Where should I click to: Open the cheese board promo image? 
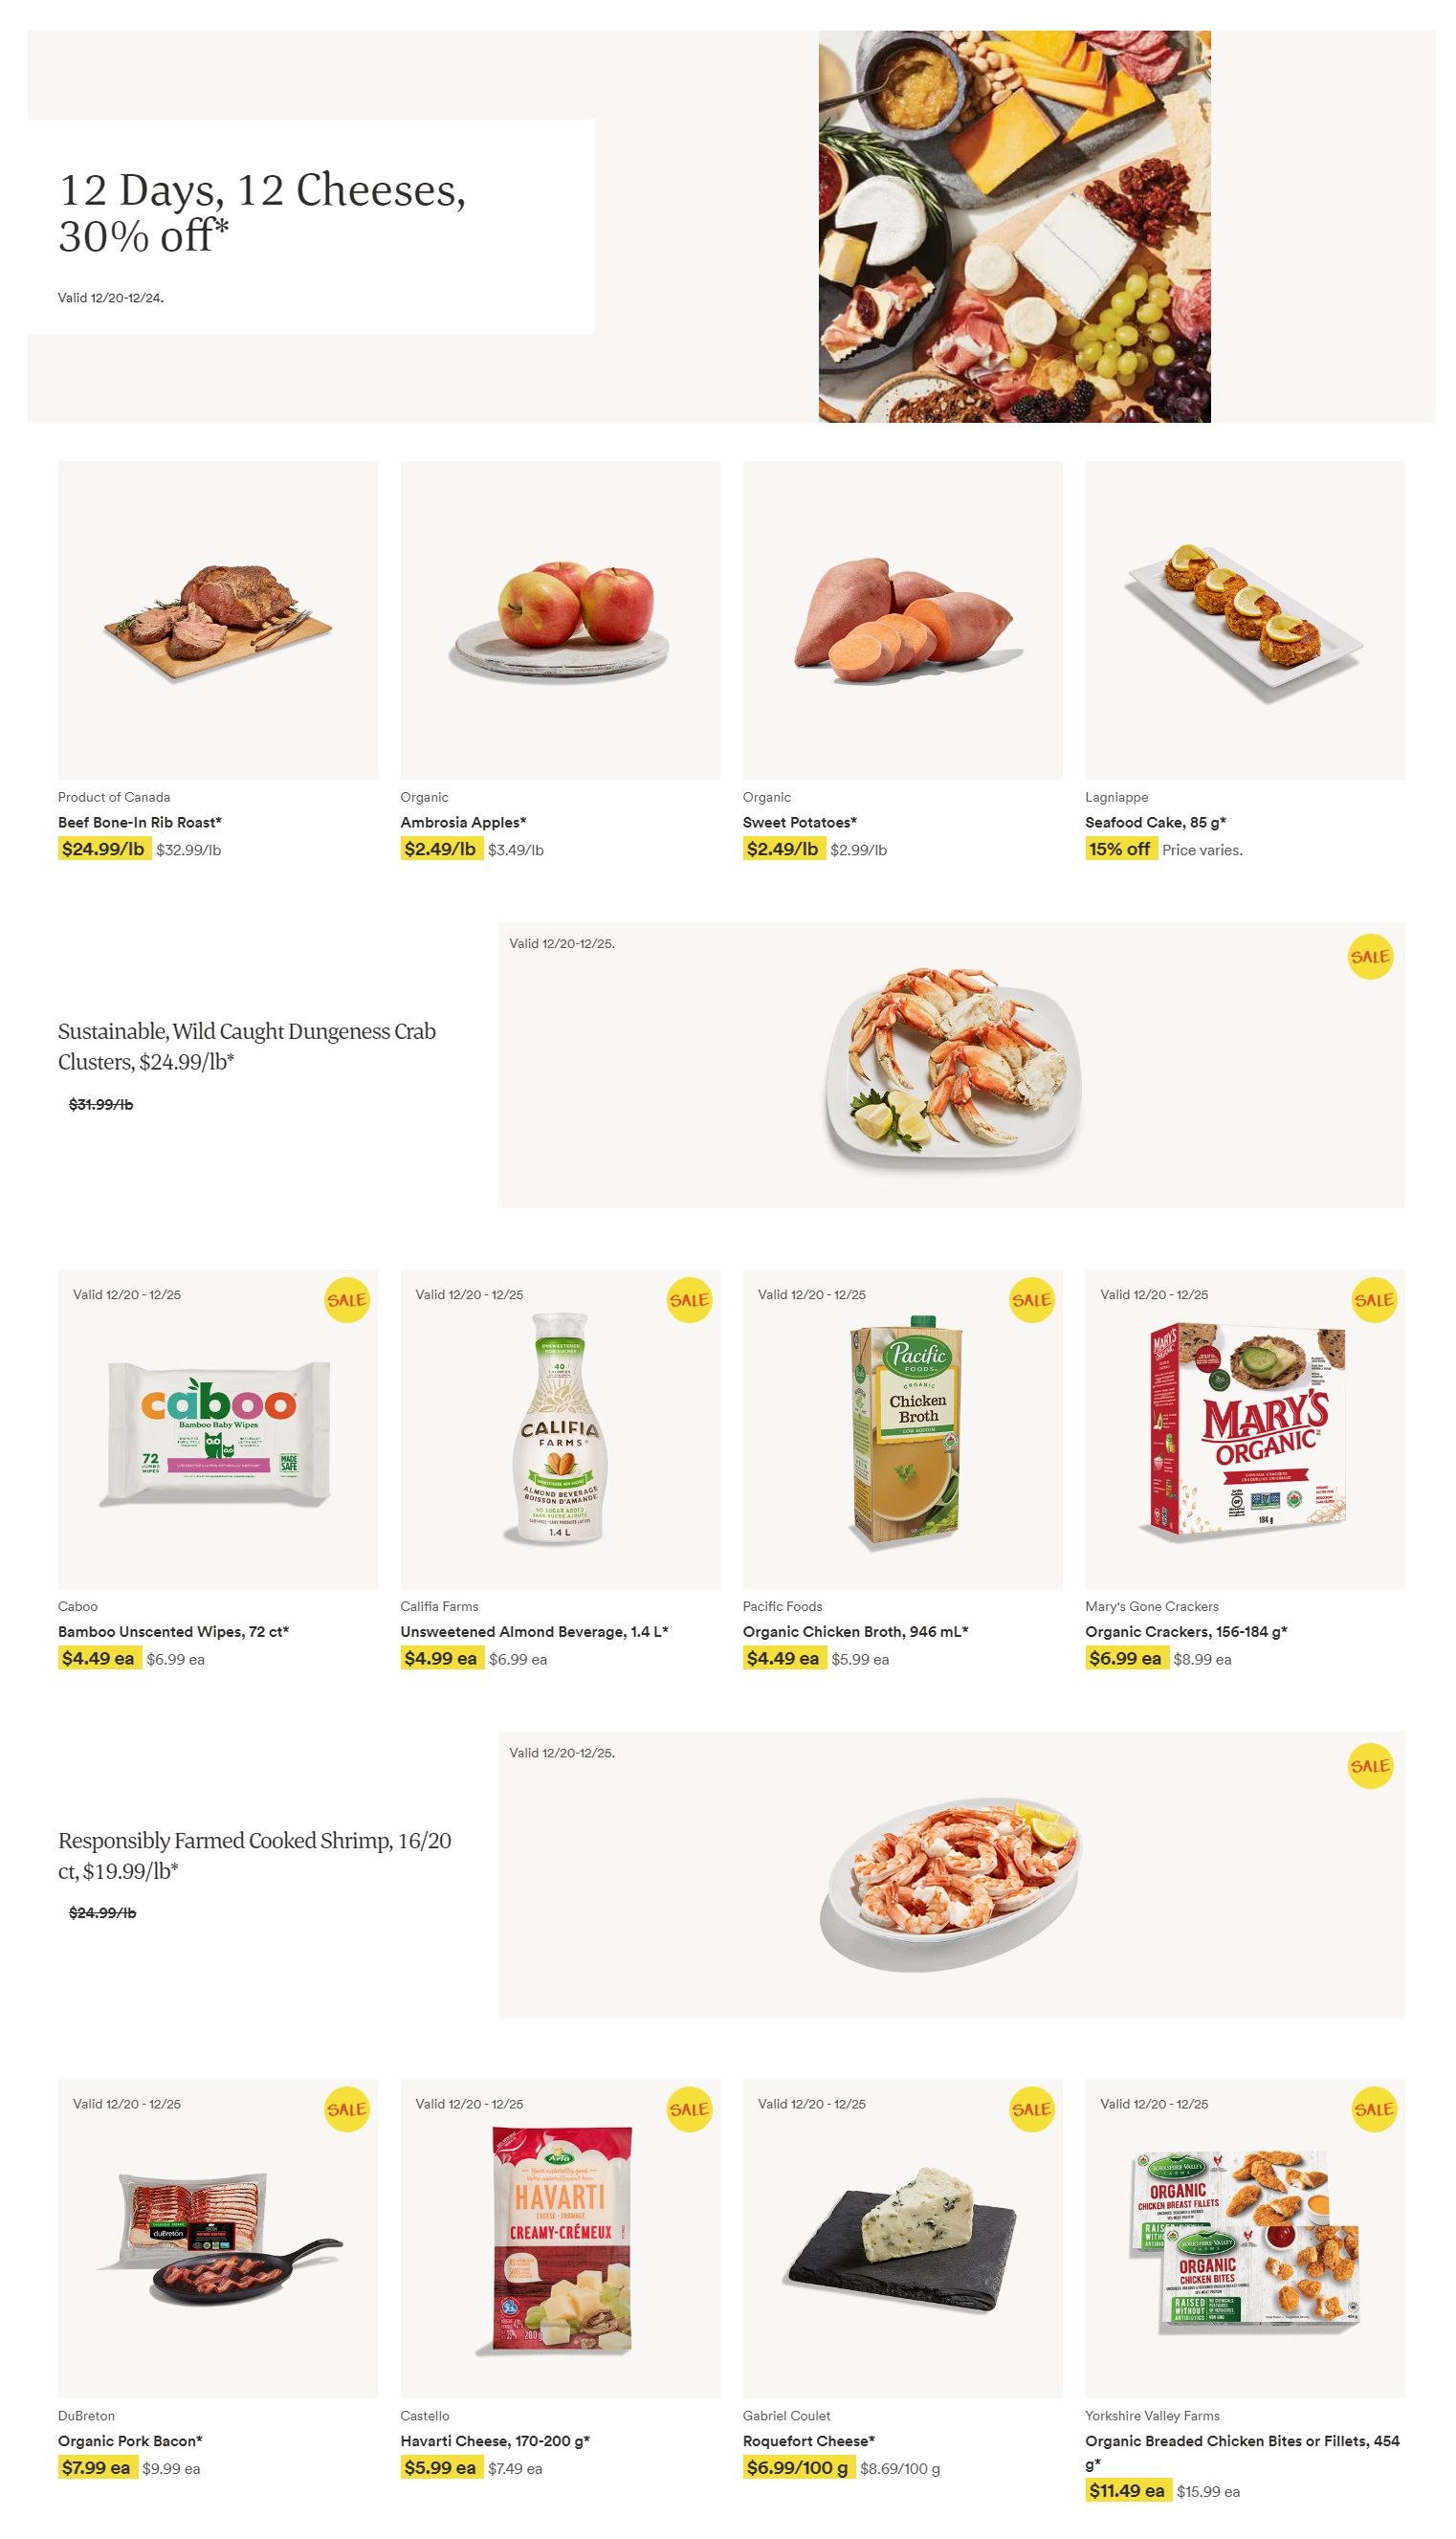1014,226
